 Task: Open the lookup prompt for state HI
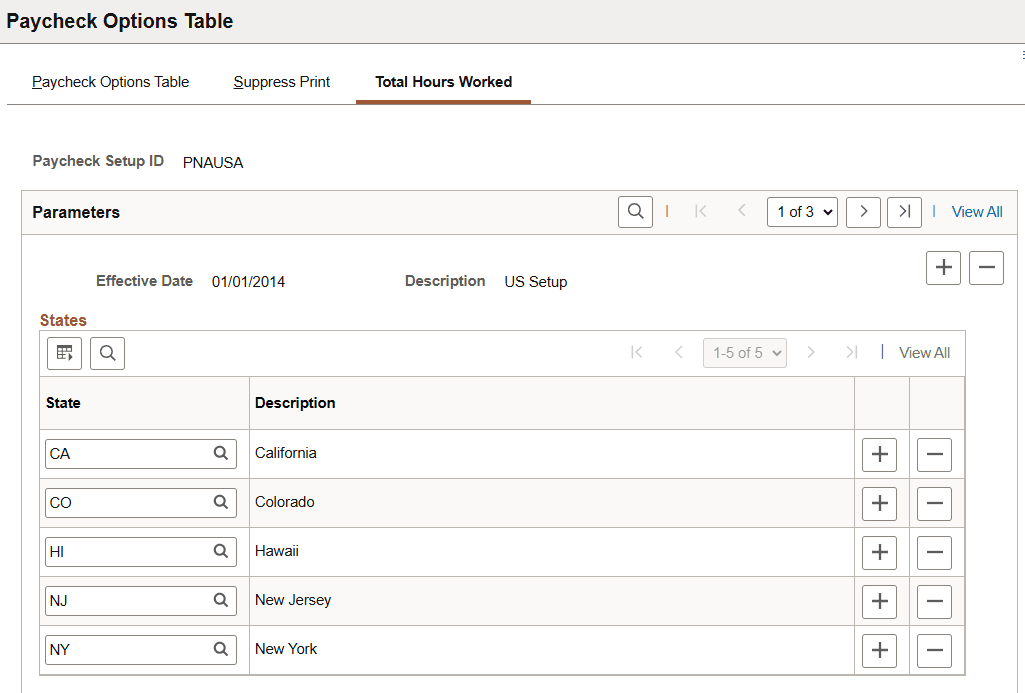[x=221, y=551]
